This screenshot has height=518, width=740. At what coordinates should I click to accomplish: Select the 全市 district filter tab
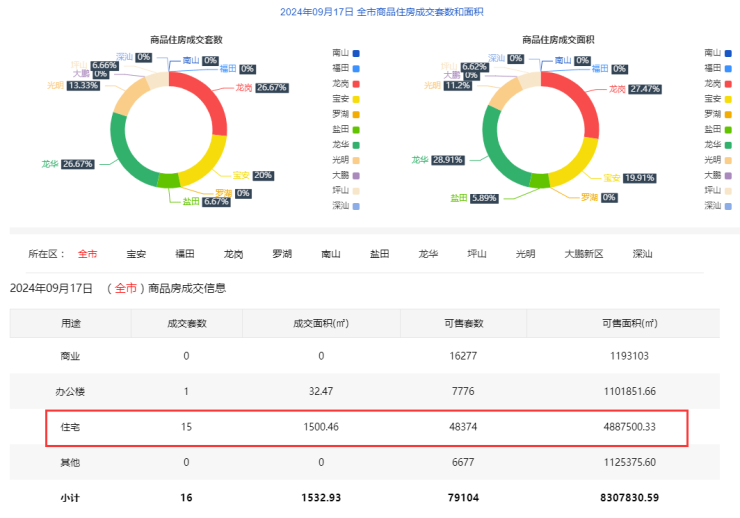pyautogui.click(x=88, y=254)
